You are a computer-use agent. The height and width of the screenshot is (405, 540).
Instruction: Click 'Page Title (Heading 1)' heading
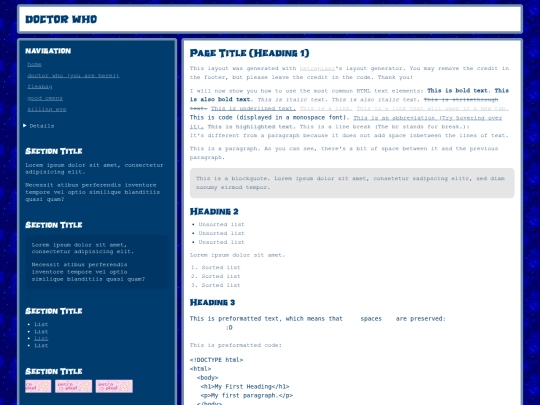249,53
